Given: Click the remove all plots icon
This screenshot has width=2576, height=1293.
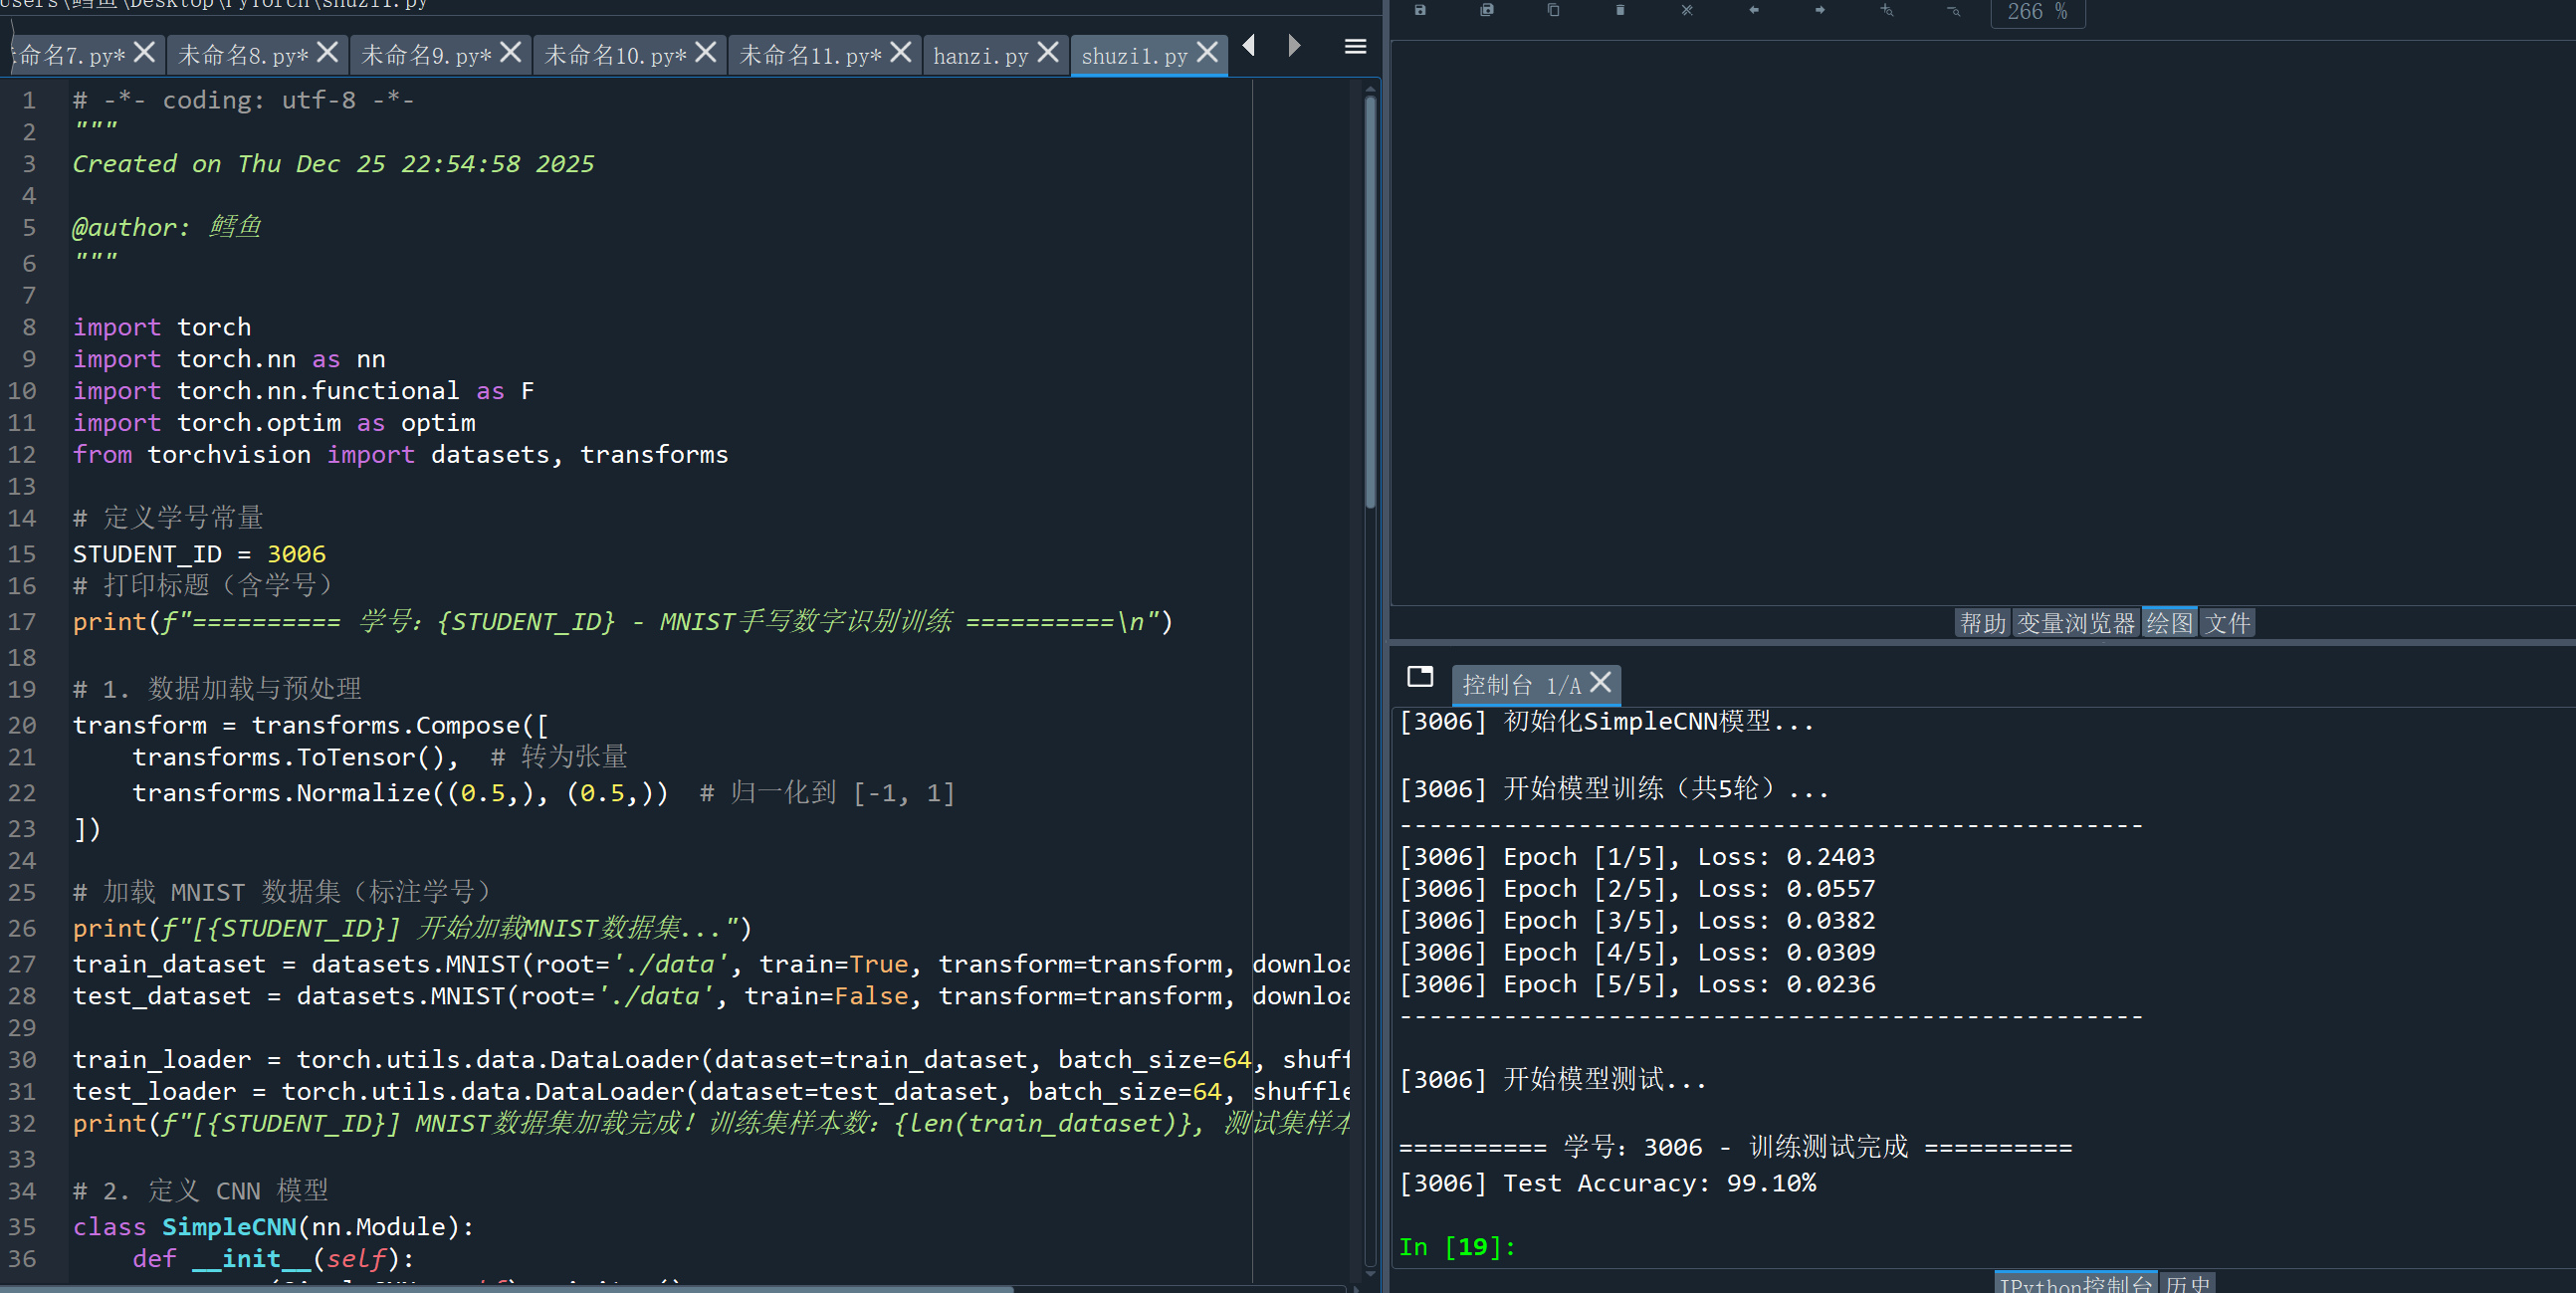Looking at the screenshot, I should coord(1687,10).
